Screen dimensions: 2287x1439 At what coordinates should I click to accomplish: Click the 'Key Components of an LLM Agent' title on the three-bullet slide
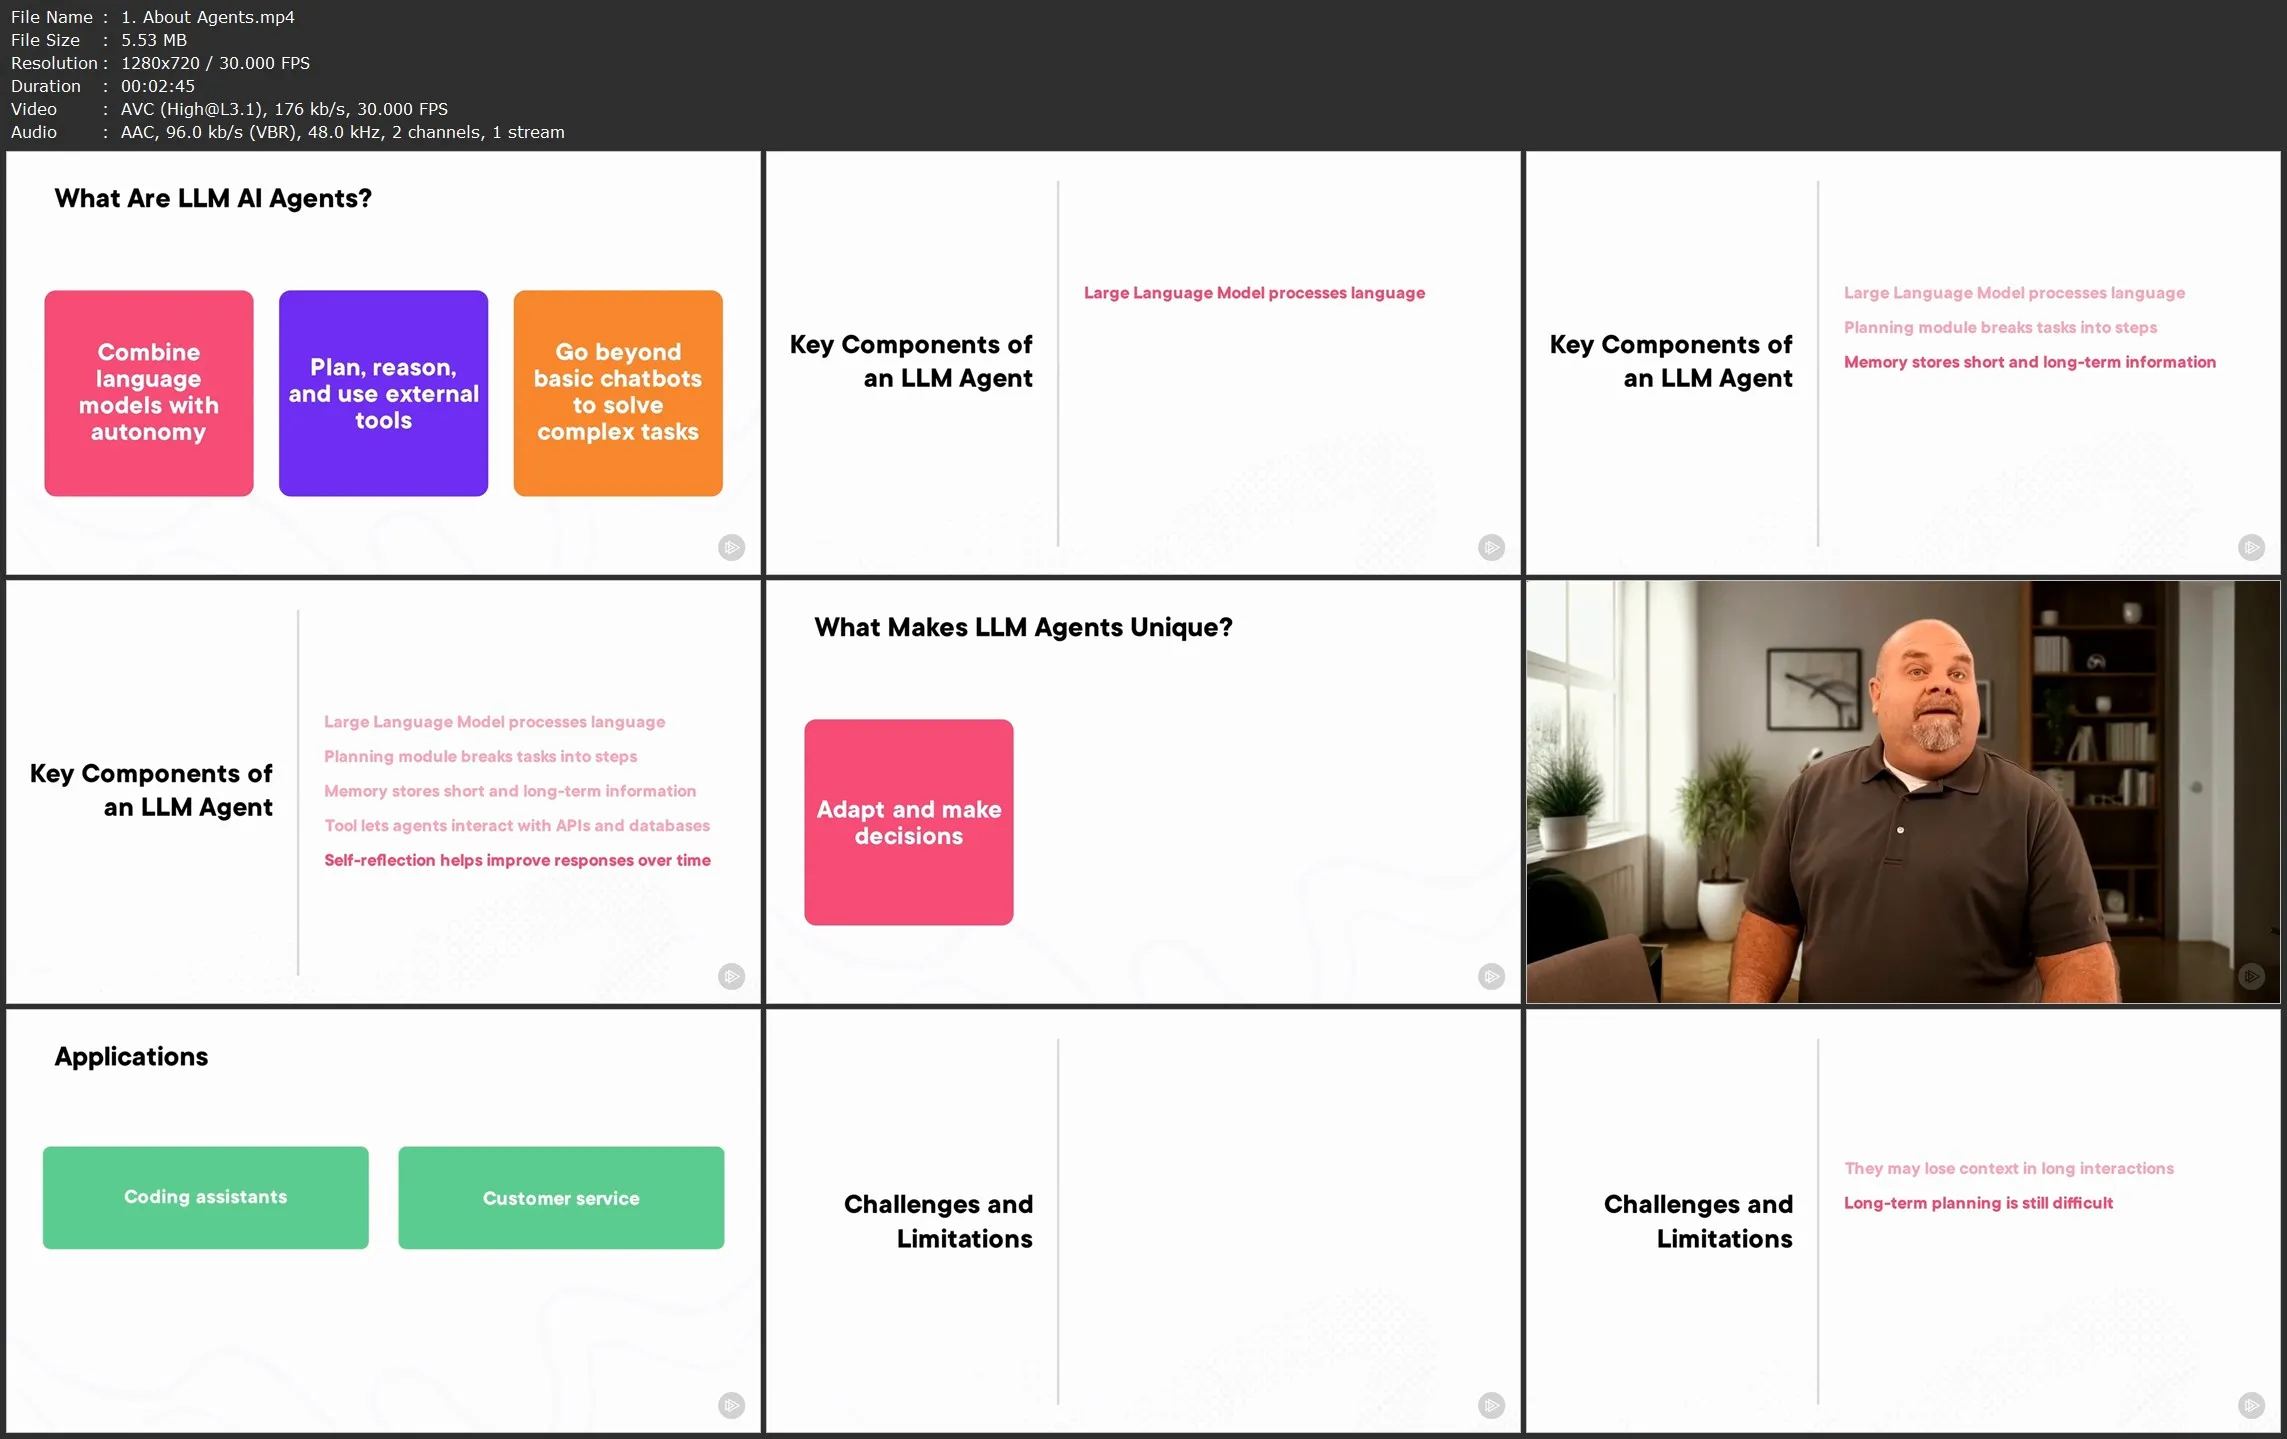(1671, 361)
